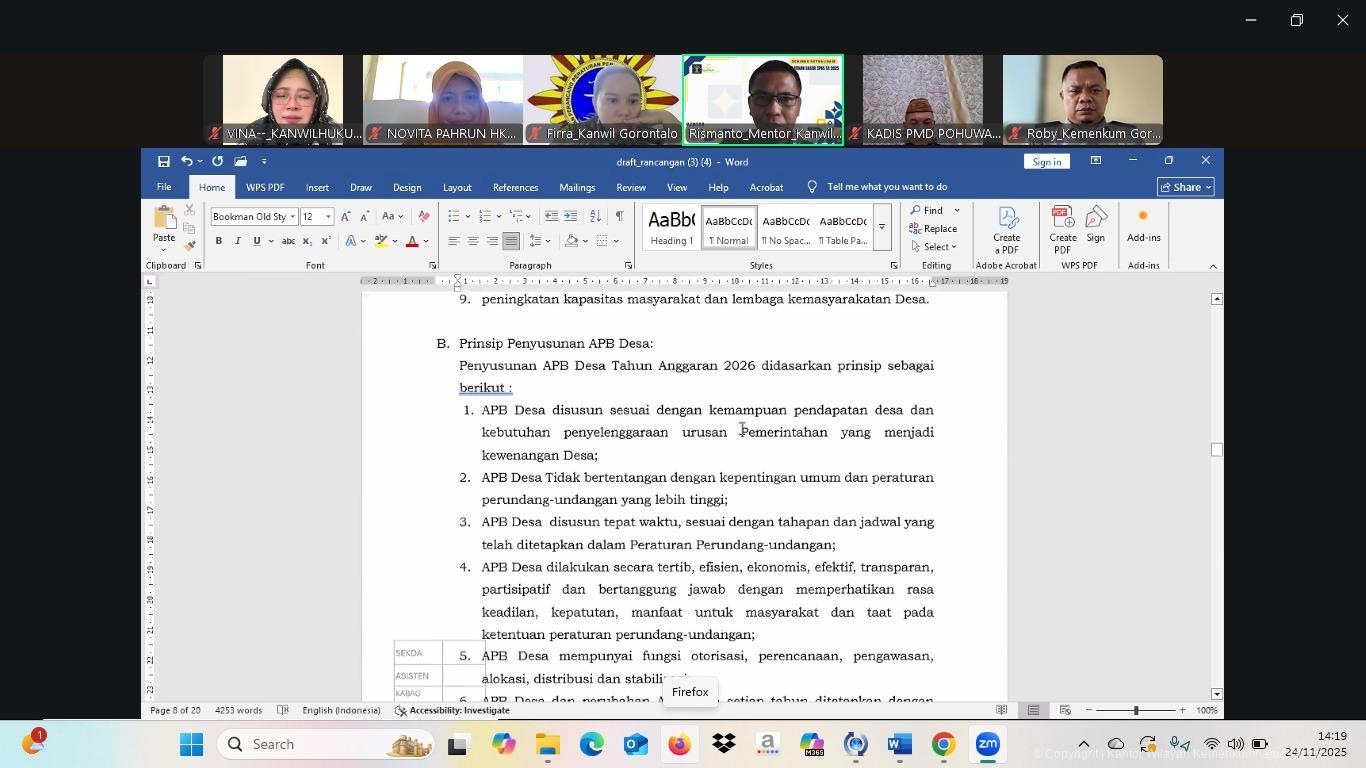Click the WPS PDF Sign icon
This screenshot has height=768, width=1366.
coord(1096,225)
